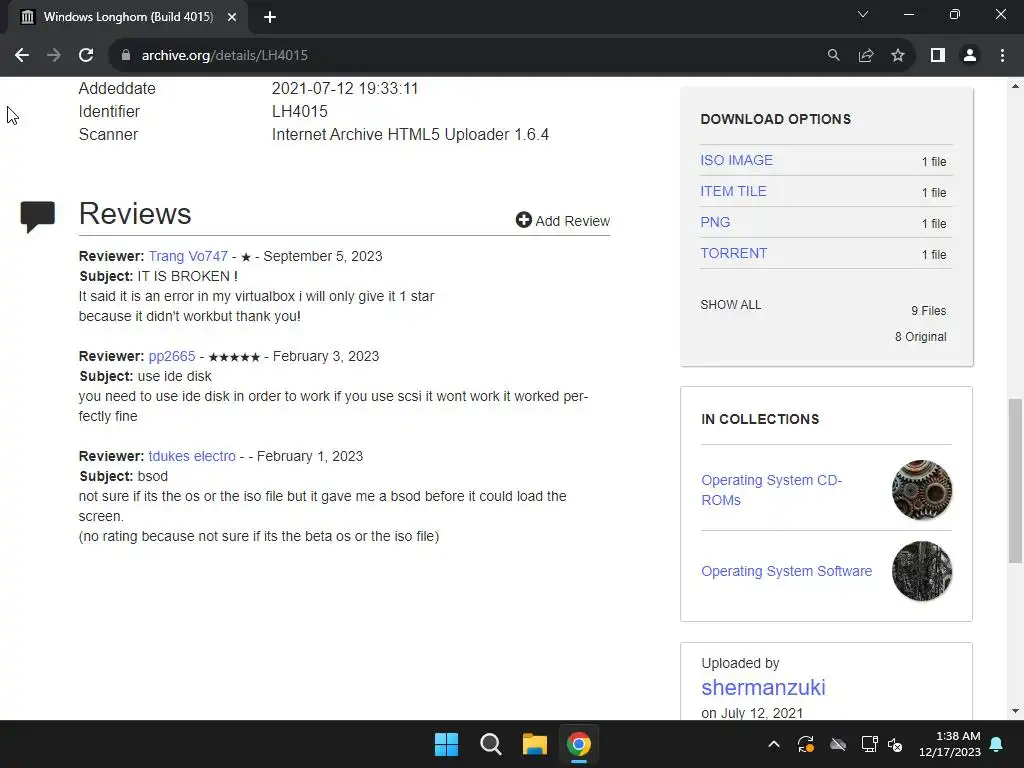Open the clock showing 1:38 AM
Screen dimensions: 1024x768
click(x=950, y=744)
